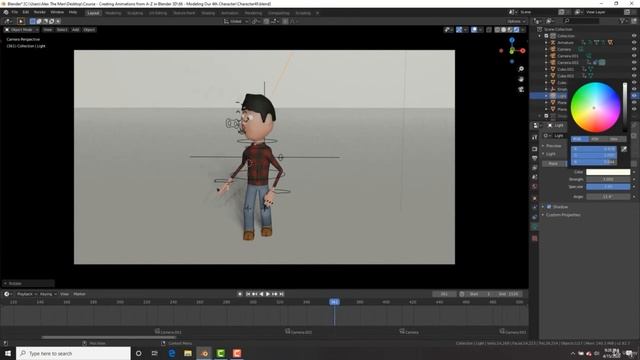This screenshot has width=640, height=360.
Task: Select wireframe viewport shading icon
Action: coord(497,30)
